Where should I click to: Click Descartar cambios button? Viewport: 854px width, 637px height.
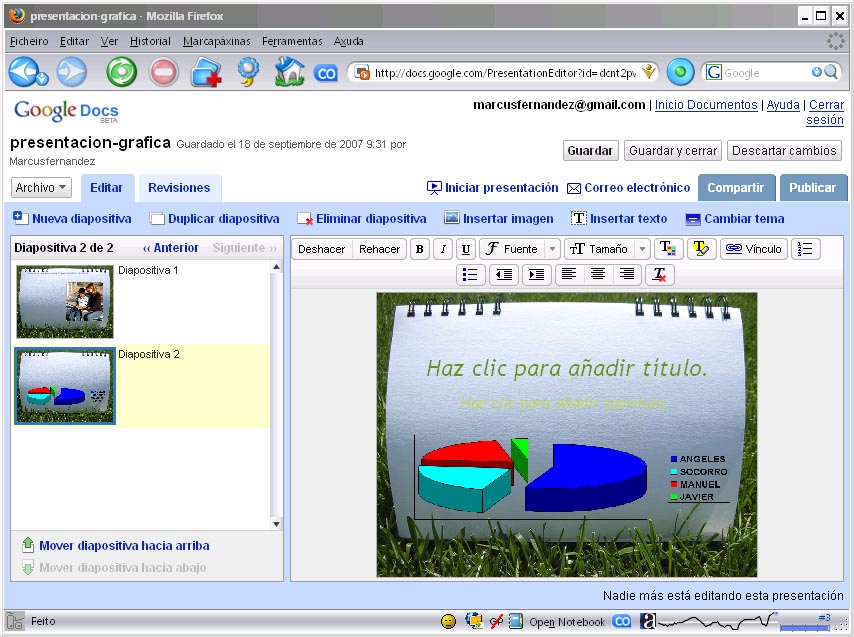click(x=784, y=151)
